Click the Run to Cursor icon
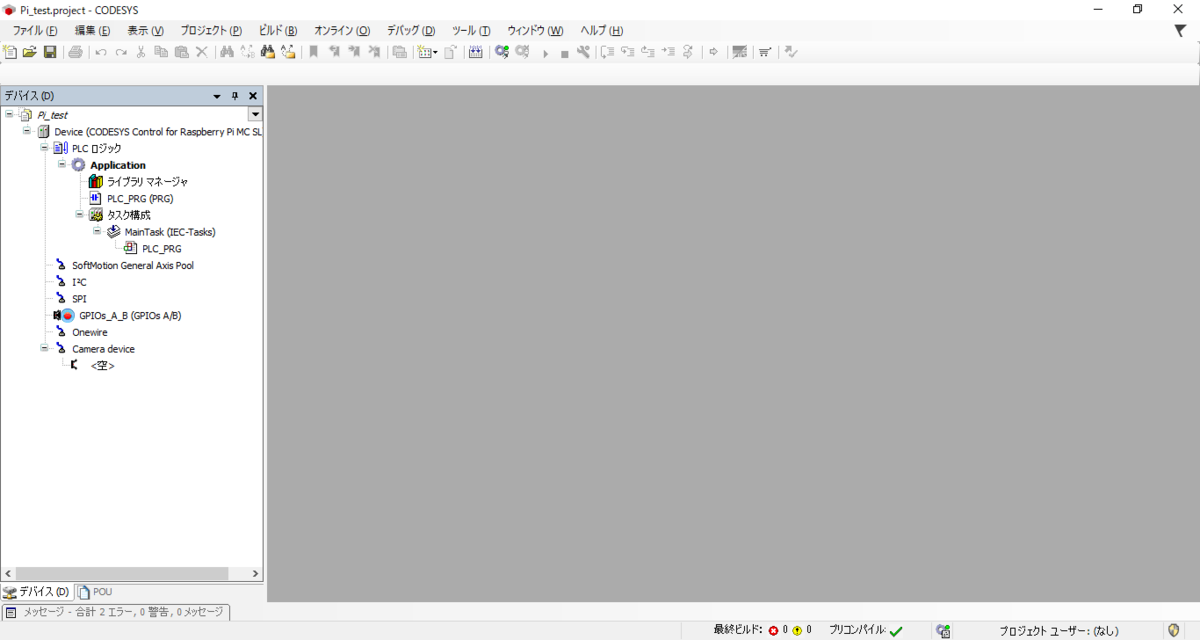Image resolution: width=1200 pixels, height=640 pixels. click(x=667, y=52)
